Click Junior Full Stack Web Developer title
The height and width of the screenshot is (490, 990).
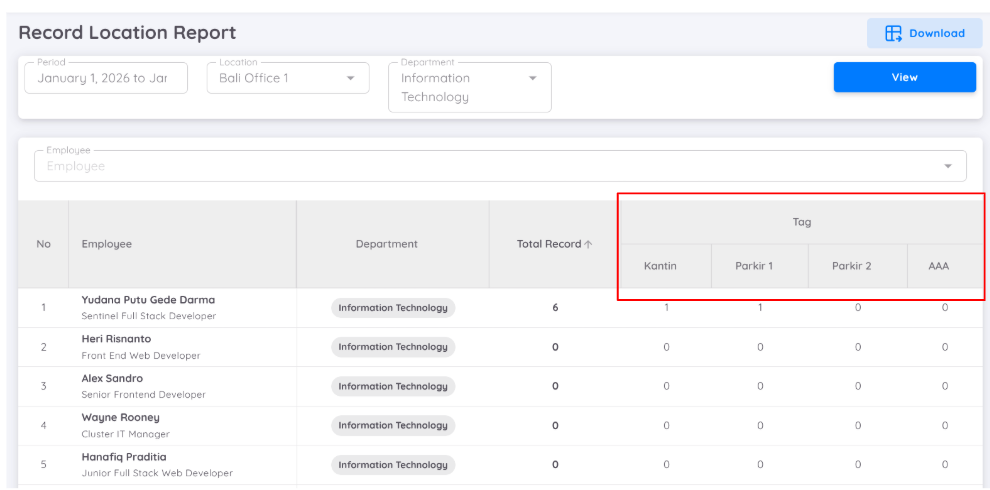click(x=157, y=473)
